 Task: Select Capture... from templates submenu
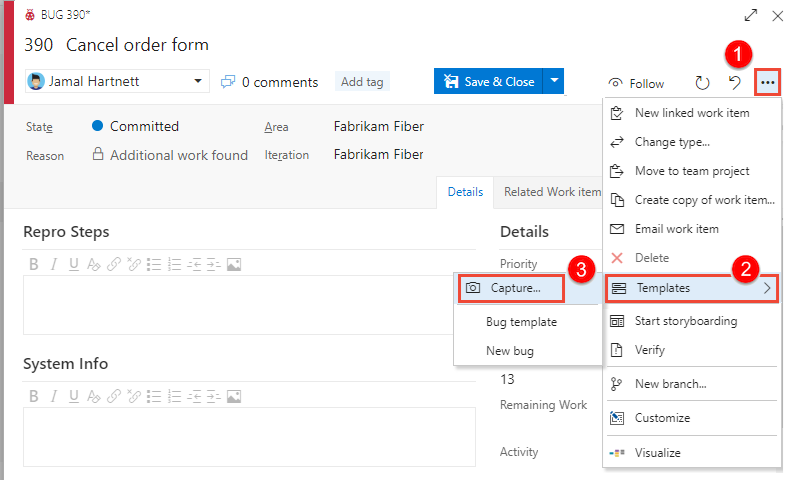[512, 288]
